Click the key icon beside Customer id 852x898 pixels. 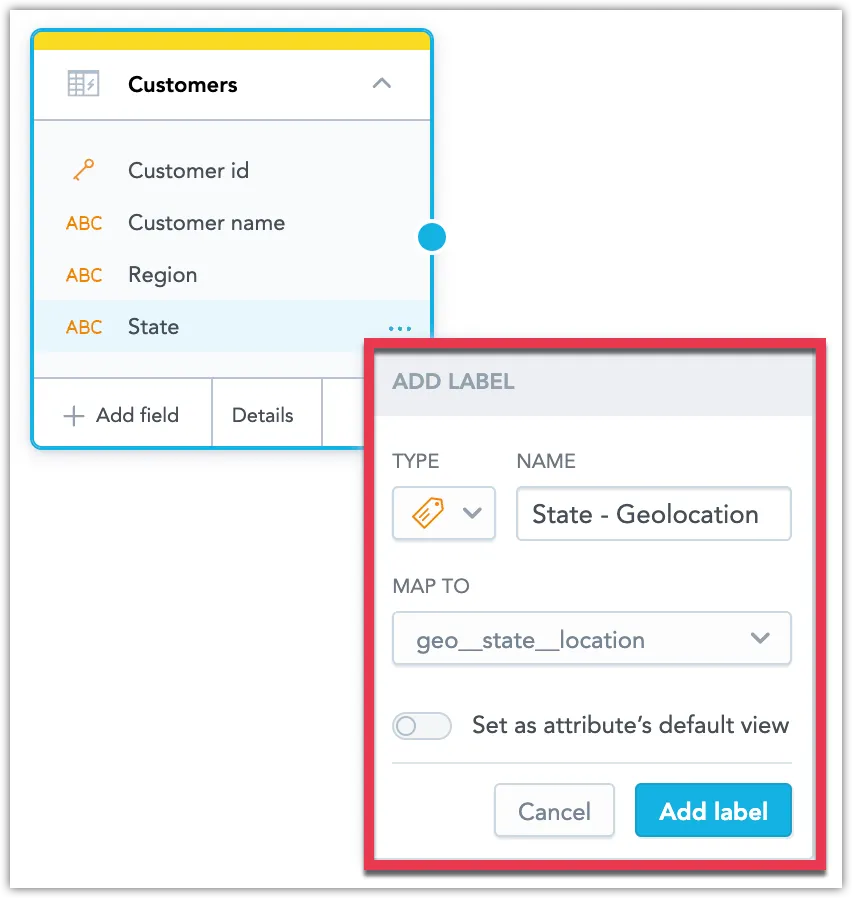83,170
